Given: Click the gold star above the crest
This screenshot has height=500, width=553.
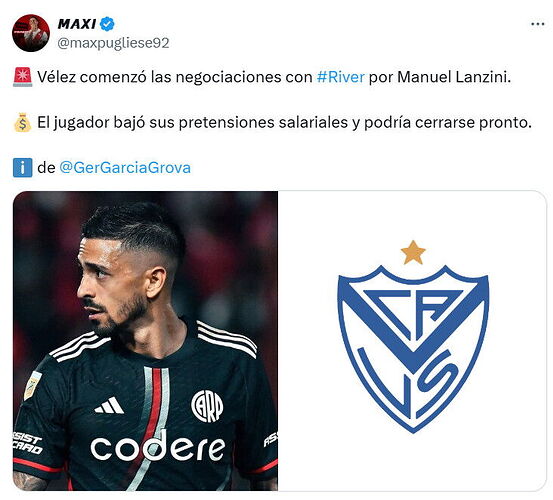Looking at the screenshot, I should click(x=413, y=252).
